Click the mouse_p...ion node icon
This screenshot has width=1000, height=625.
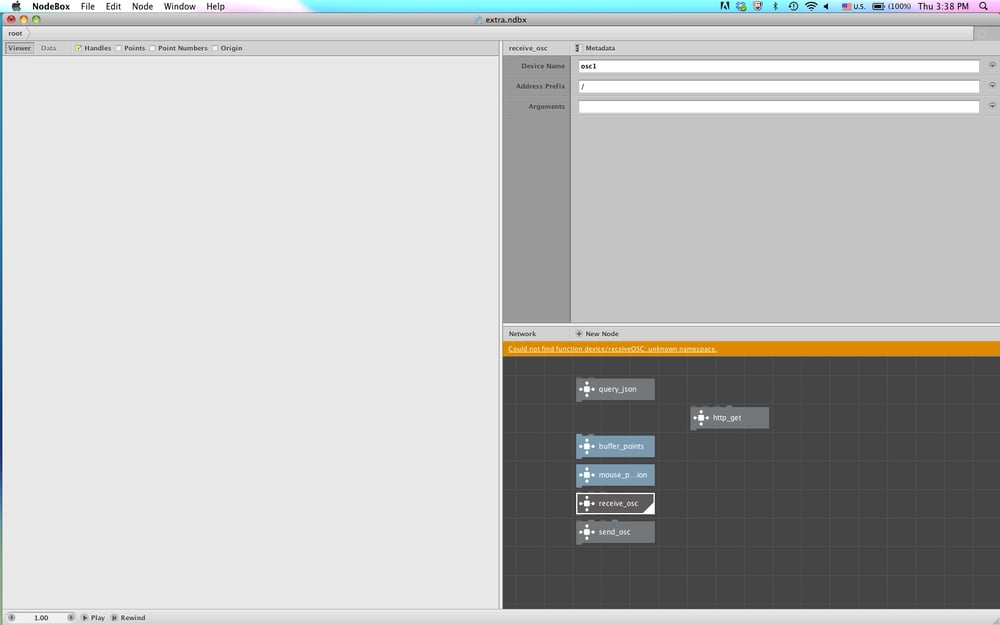(x=586, y=475)
